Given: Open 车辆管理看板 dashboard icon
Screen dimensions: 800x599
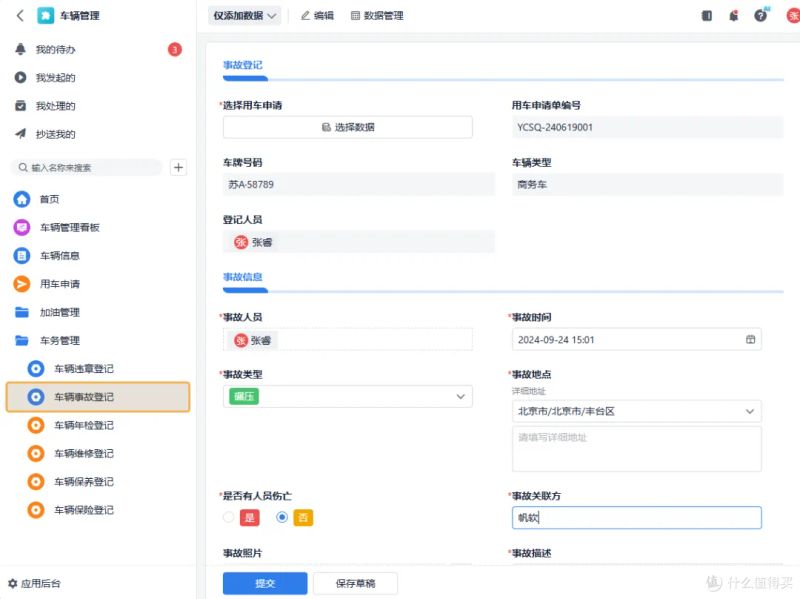Looking at the screenshot, I should (x=22, y=227).
